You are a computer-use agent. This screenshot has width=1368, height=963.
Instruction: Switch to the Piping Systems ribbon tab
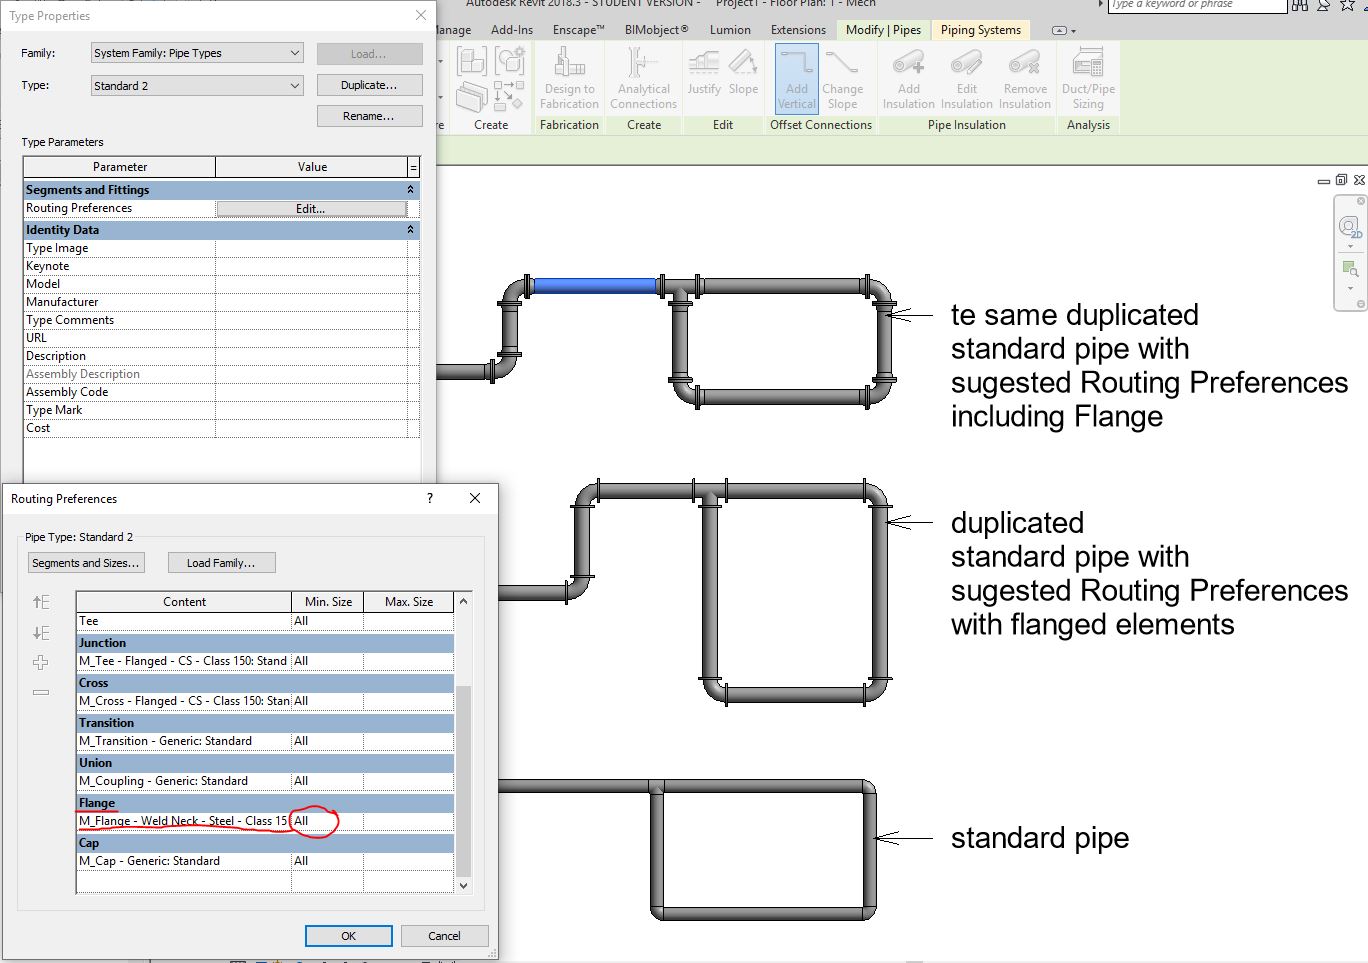click(x=980, y=29)
